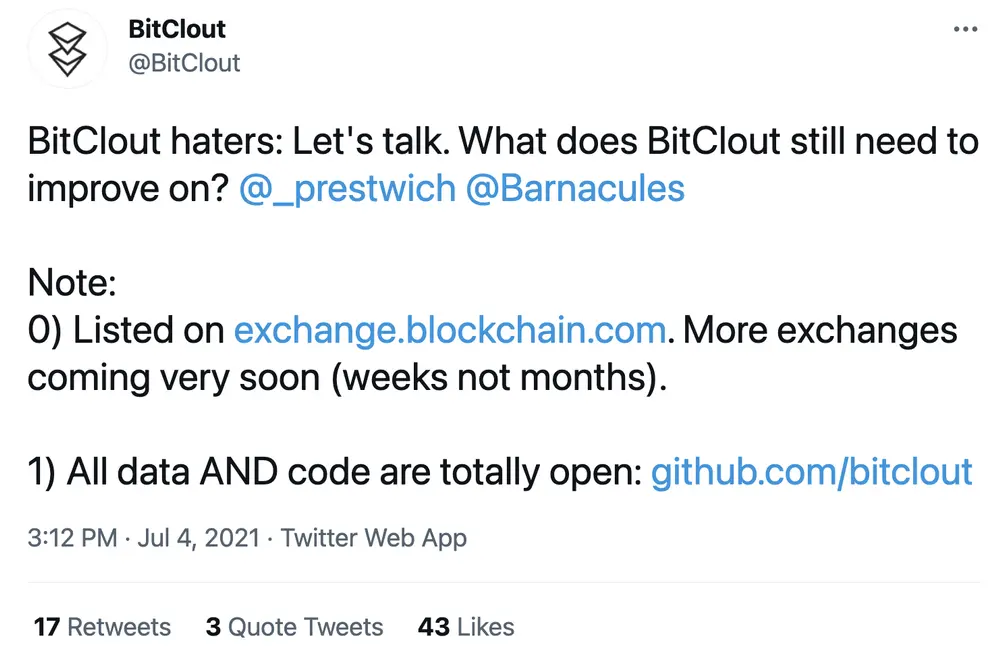
Task: View the @BitClout handle profile
Action: click(185, 63)
